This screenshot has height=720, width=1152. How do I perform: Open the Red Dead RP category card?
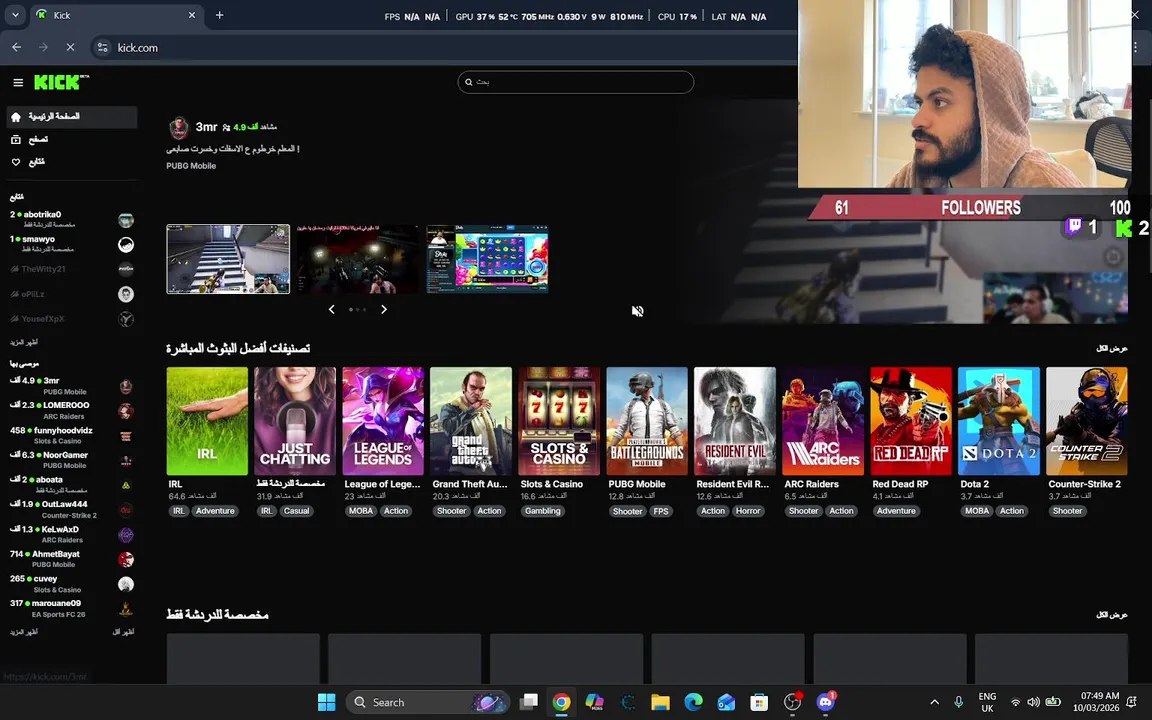[911, 421]
